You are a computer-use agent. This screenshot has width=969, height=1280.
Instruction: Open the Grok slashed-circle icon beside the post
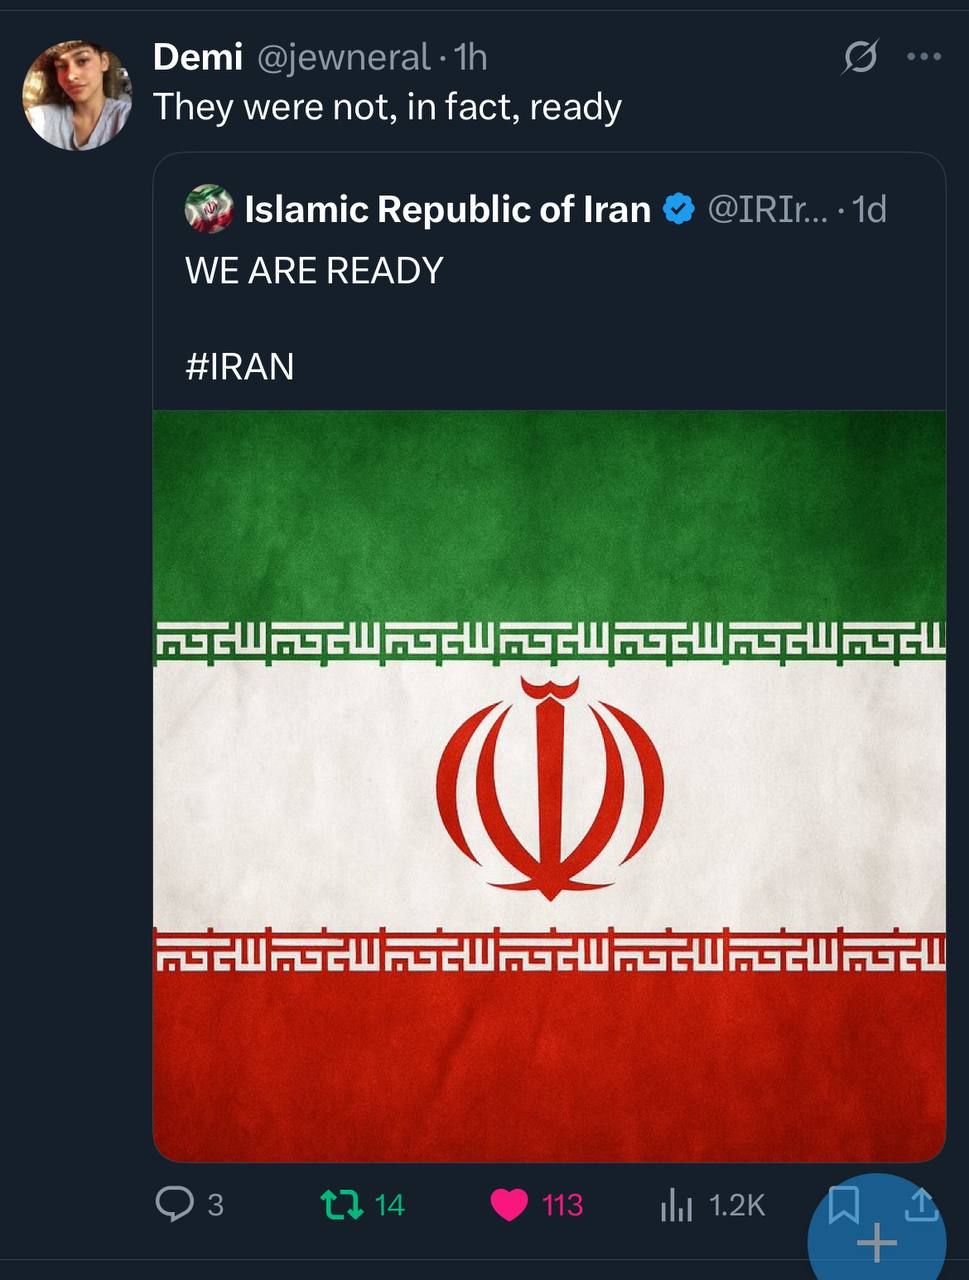860,58
